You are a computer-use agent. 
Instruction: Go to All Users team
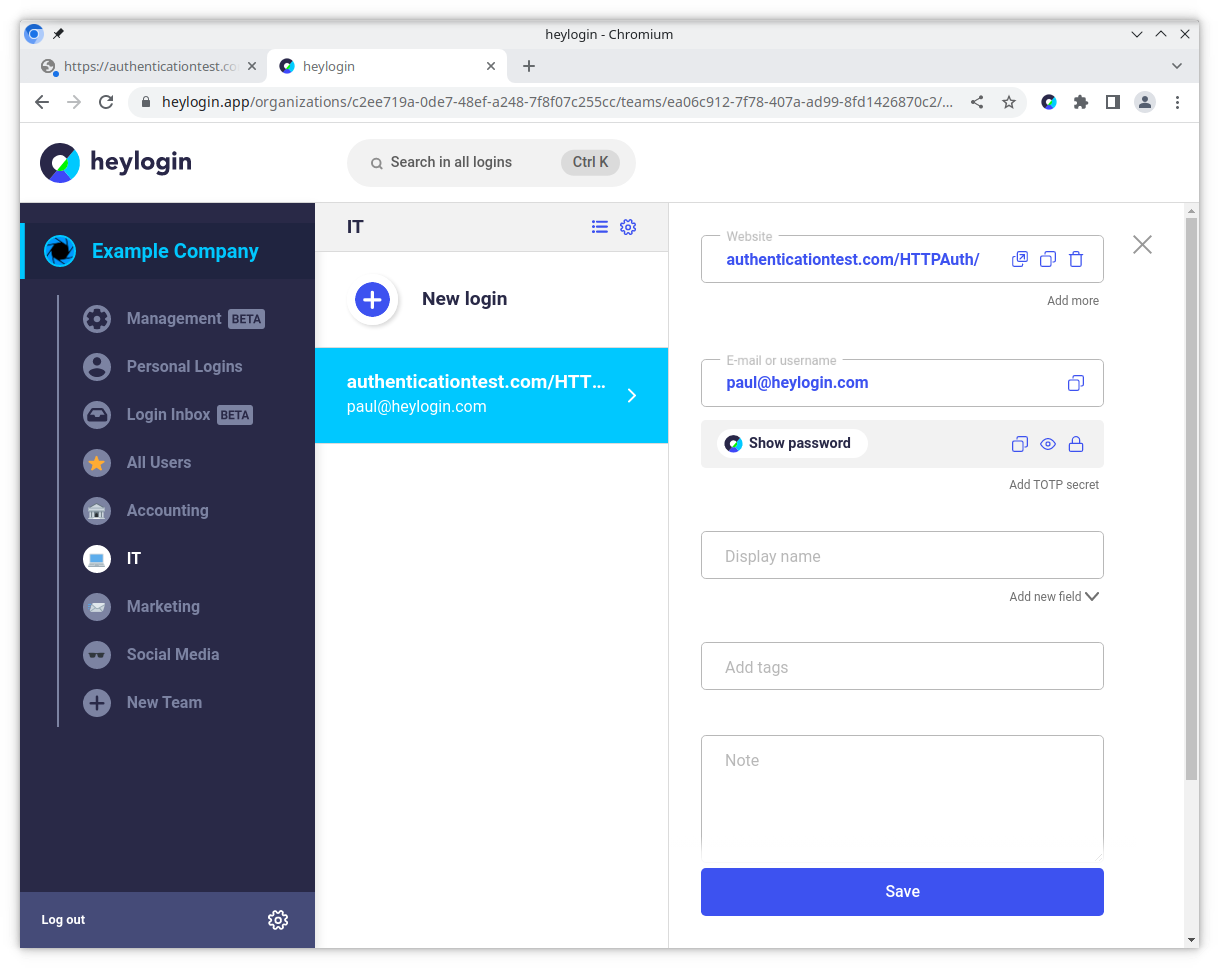coord(137,463)
